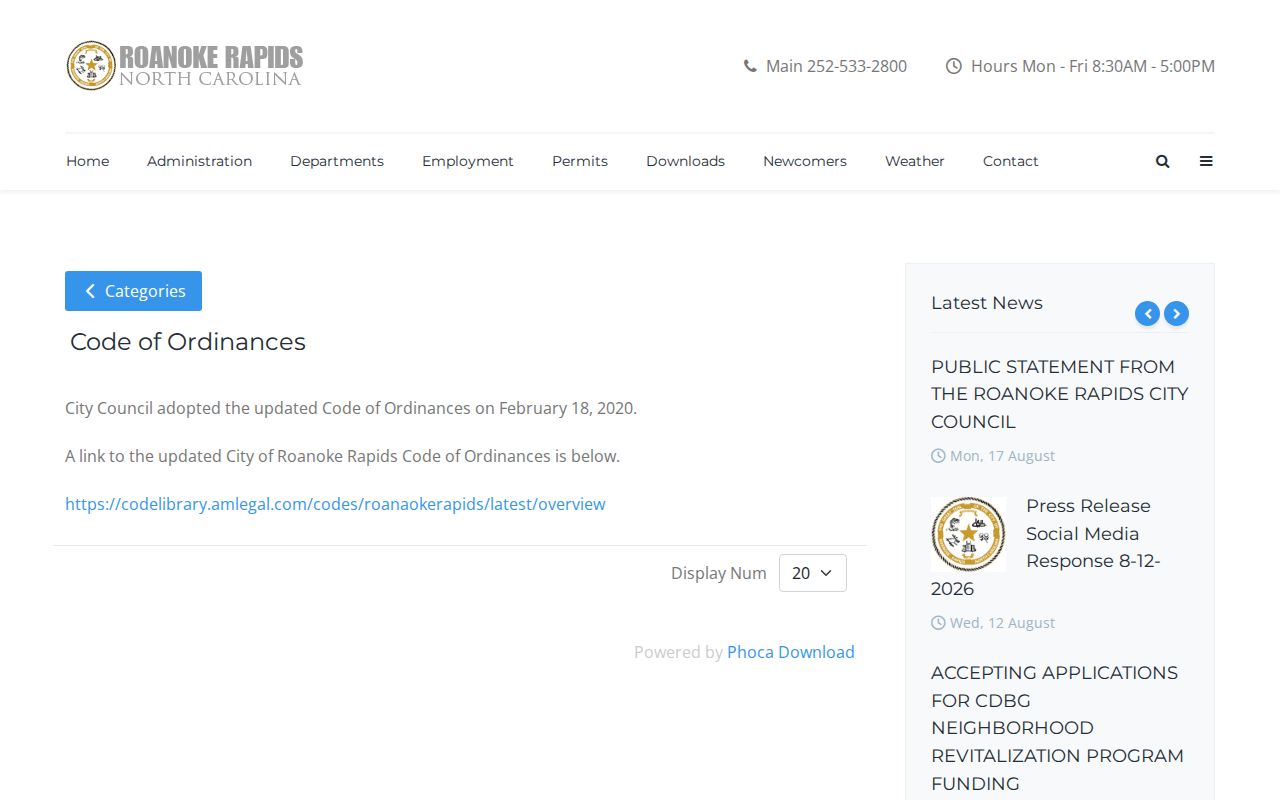Open the Display Num dropdown
The width and height of the screenshot is (1280, 800).
click(813, 573)
